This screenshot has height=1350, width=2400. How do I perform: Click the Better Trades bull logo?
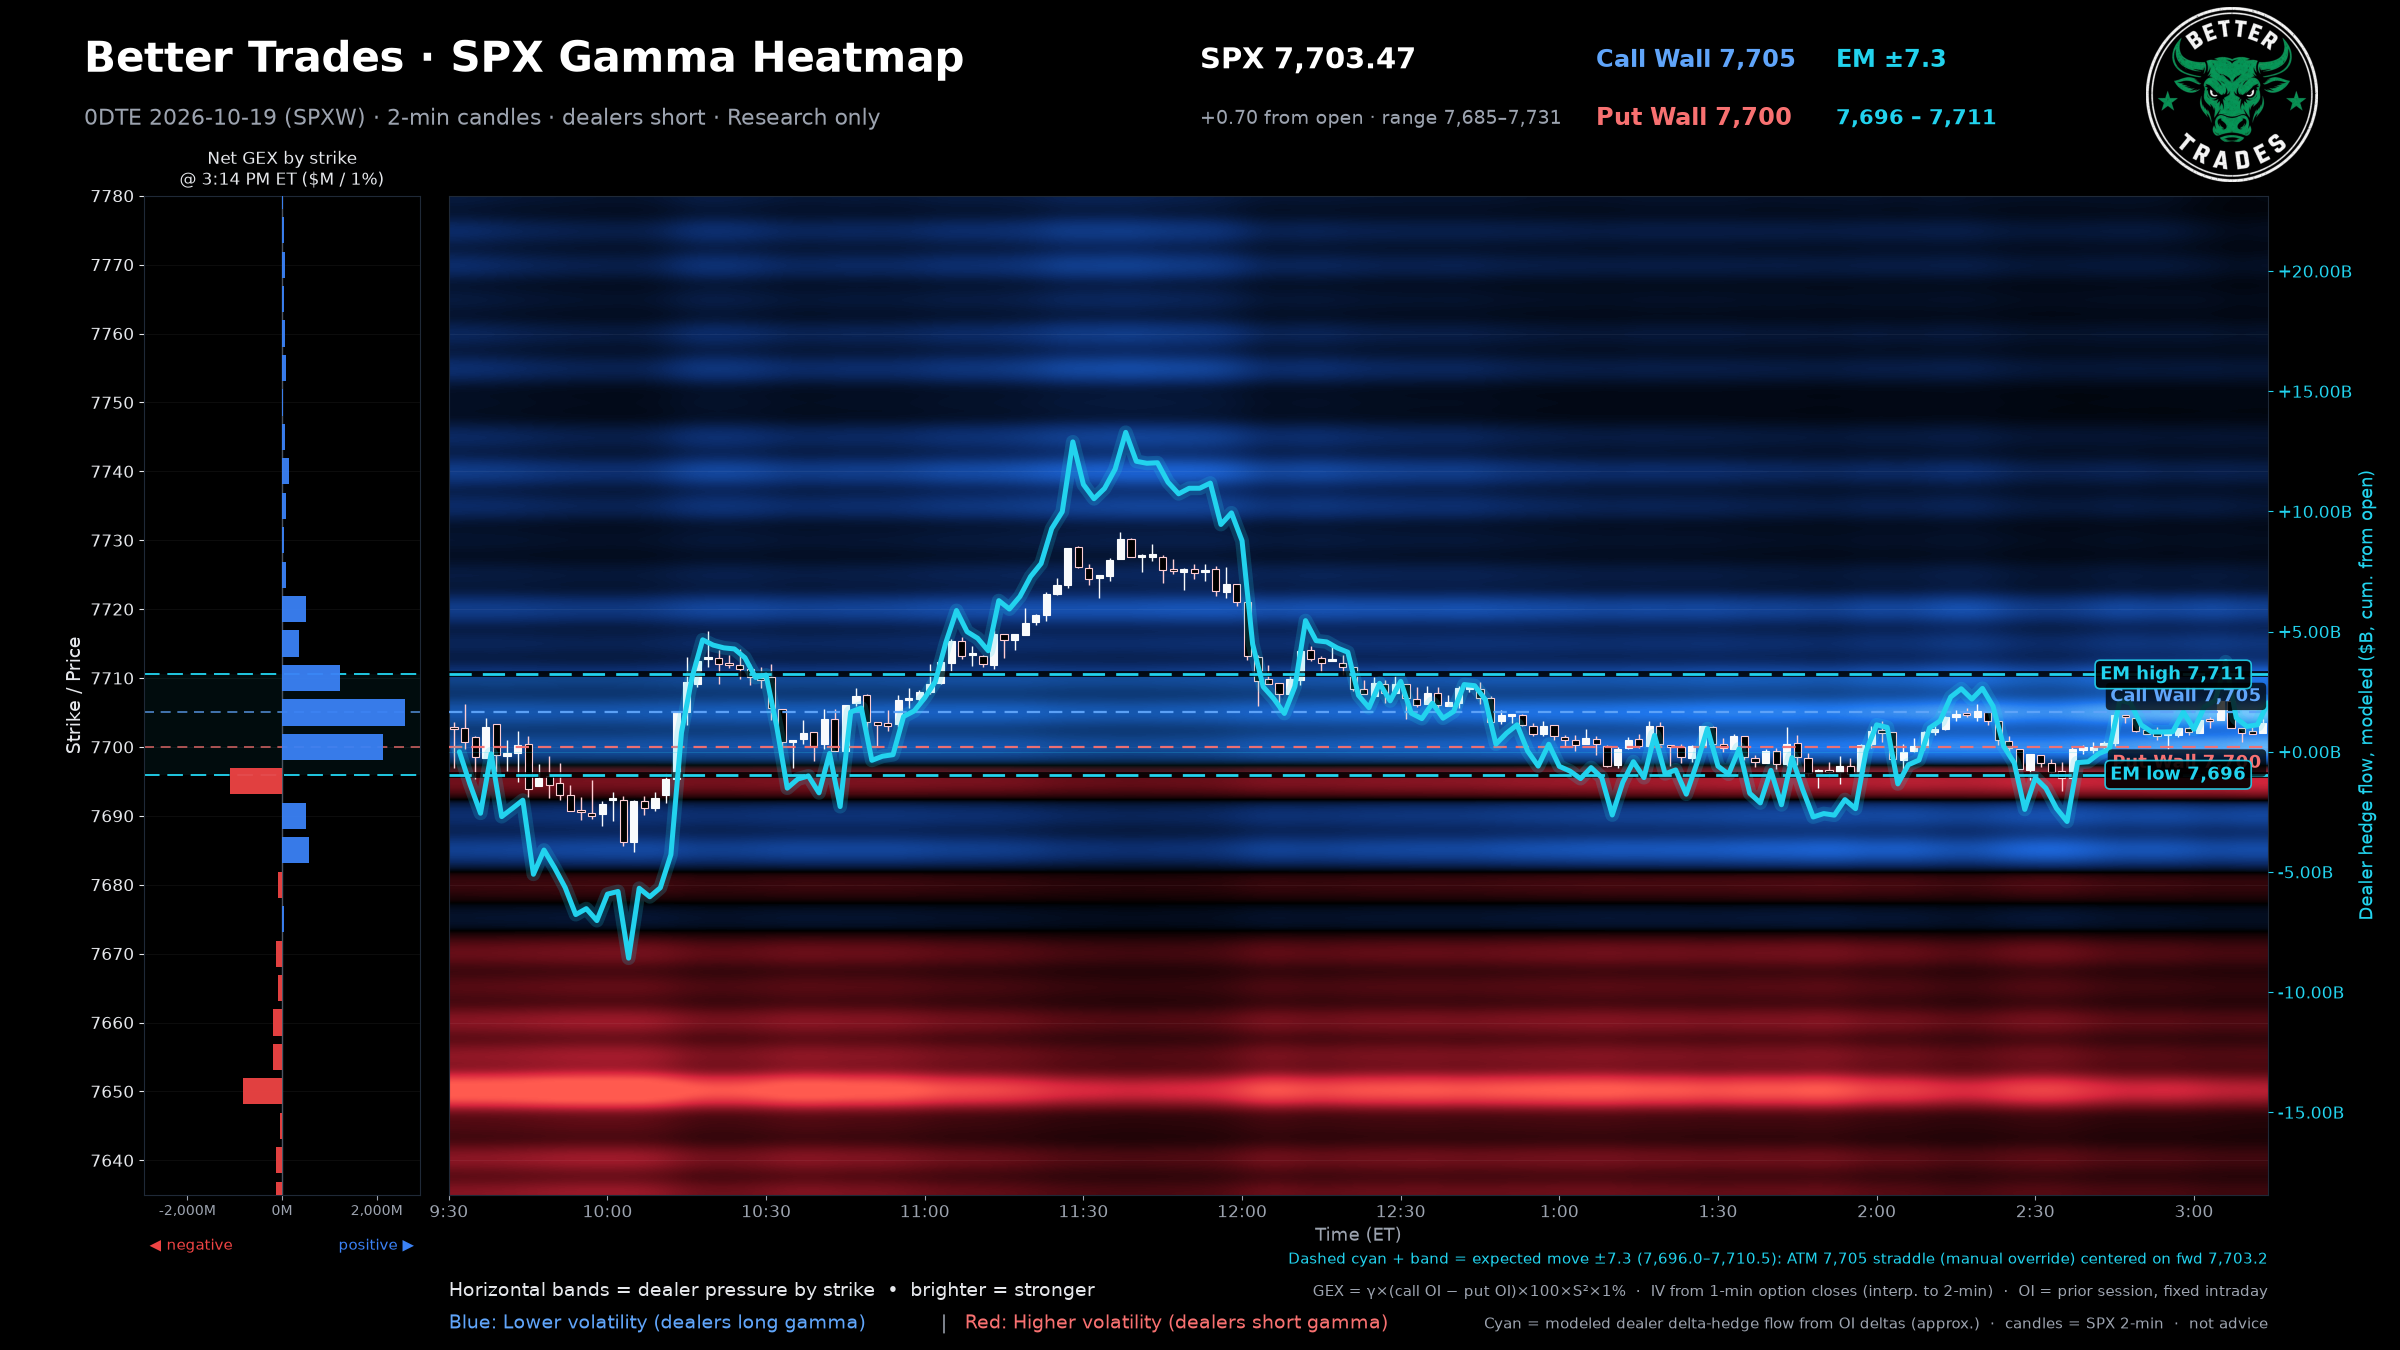point(2231,94)
